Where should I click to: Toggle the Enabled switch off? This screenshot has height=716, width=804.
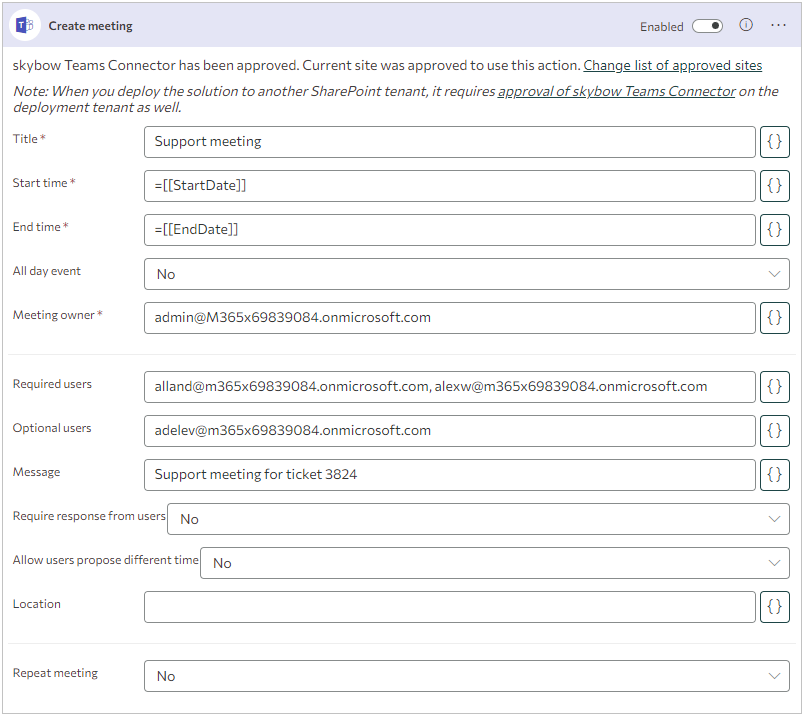pyautogui.click(x=707, y=26)
